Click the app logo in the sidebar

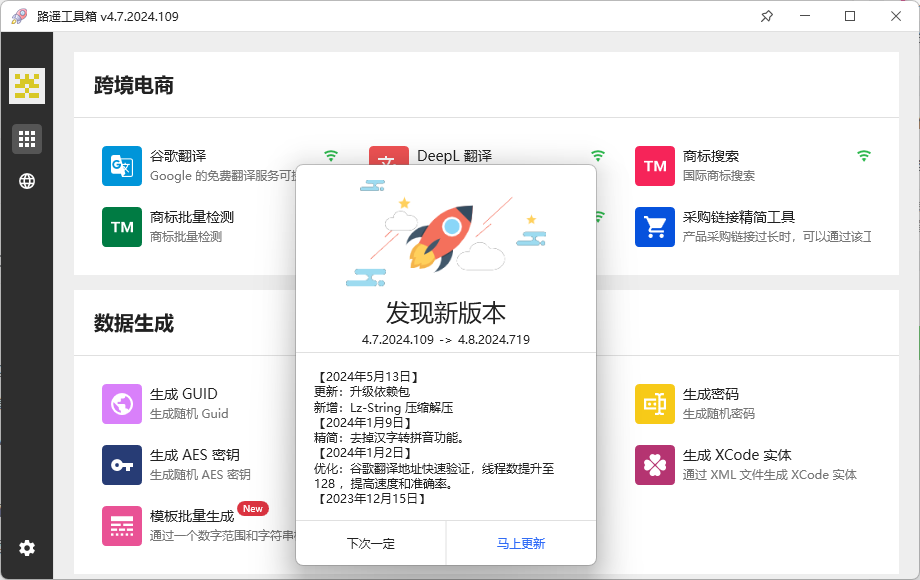coord(27,86)
